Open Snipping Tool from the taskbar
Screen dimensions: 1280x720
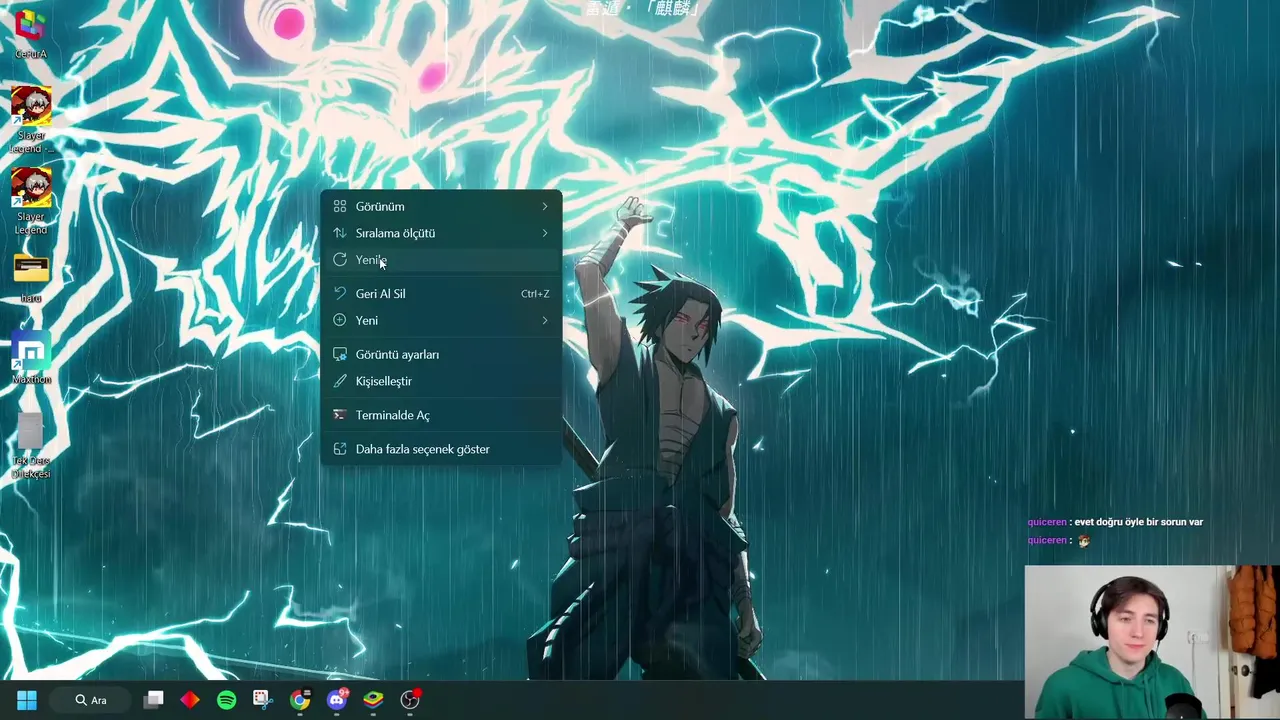coord(263,700)
